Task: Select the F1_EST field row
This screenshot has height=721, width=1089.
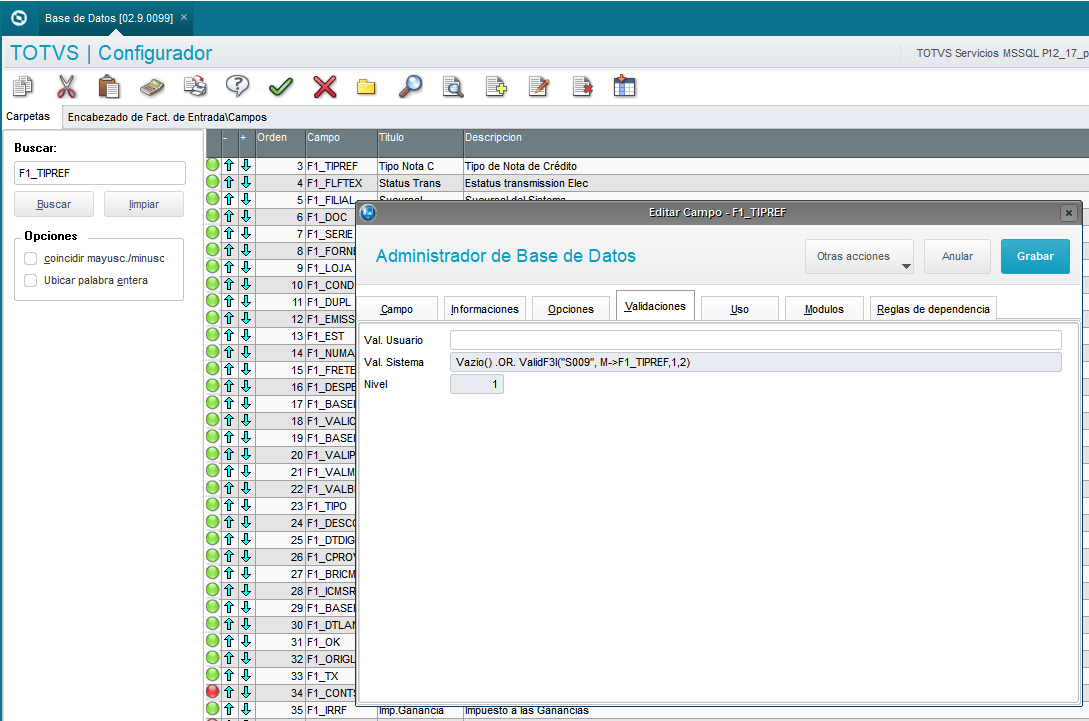Action: click(331, 336)
